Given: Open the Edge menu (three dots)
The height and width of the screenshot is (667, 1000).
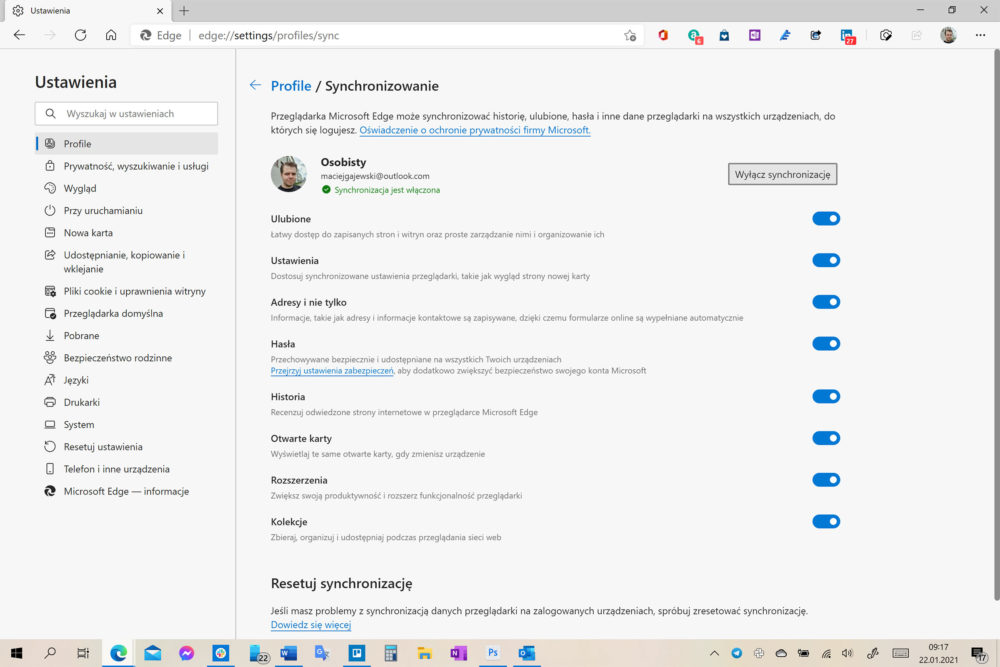Looking at the screenshot, I should tap(980, 36).
